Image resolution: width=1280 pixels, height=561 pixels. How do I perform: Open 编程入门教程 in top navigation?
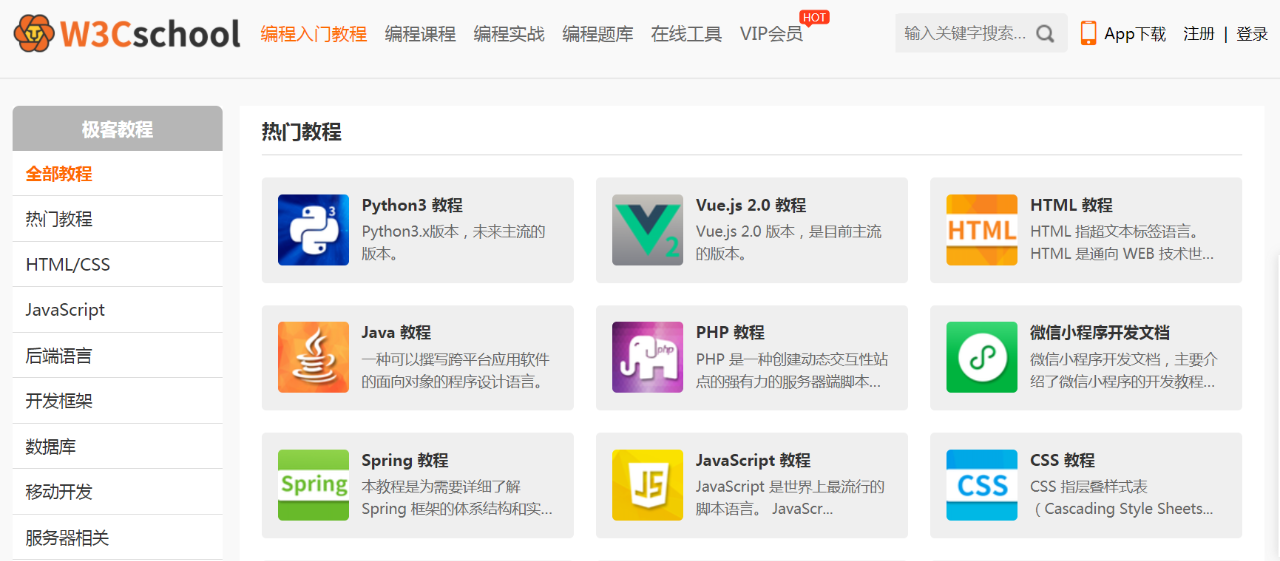(314, 34)
